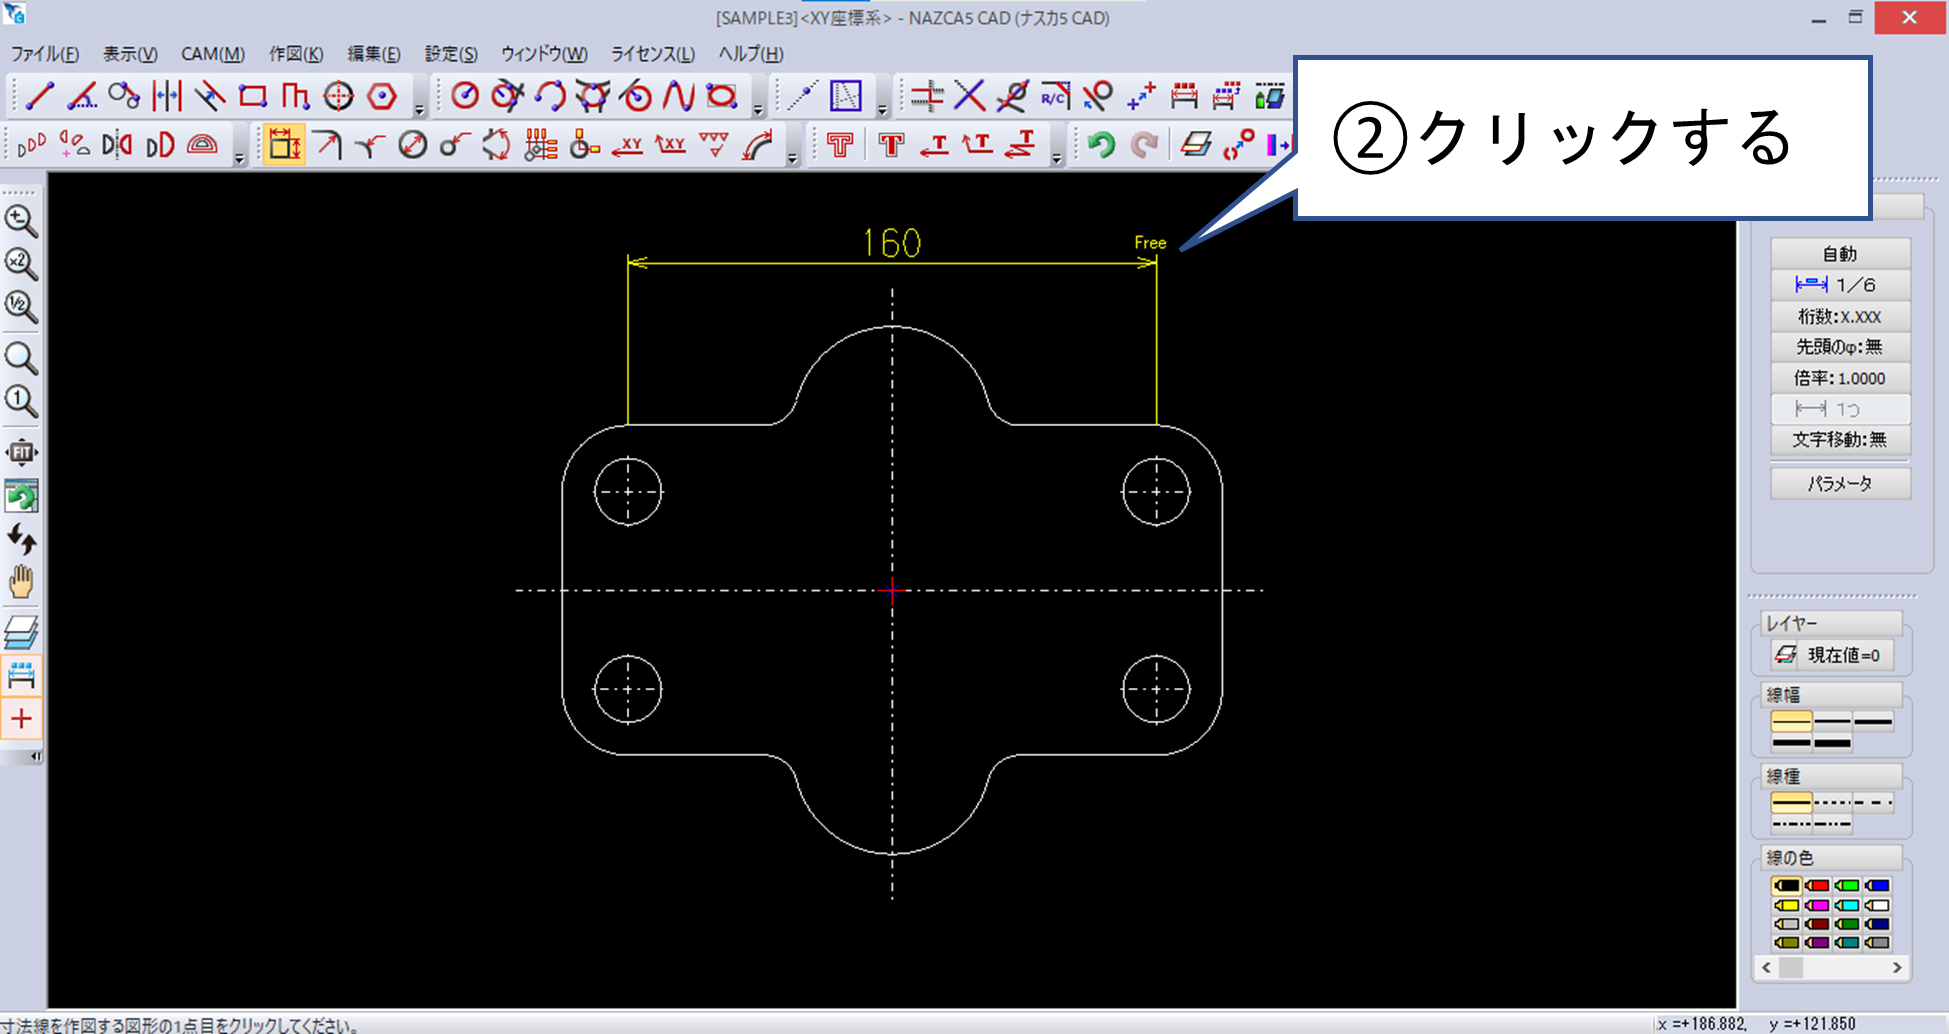Select the solid line type
Screen dimensions: 1949x1034
tap(1791, 802)
